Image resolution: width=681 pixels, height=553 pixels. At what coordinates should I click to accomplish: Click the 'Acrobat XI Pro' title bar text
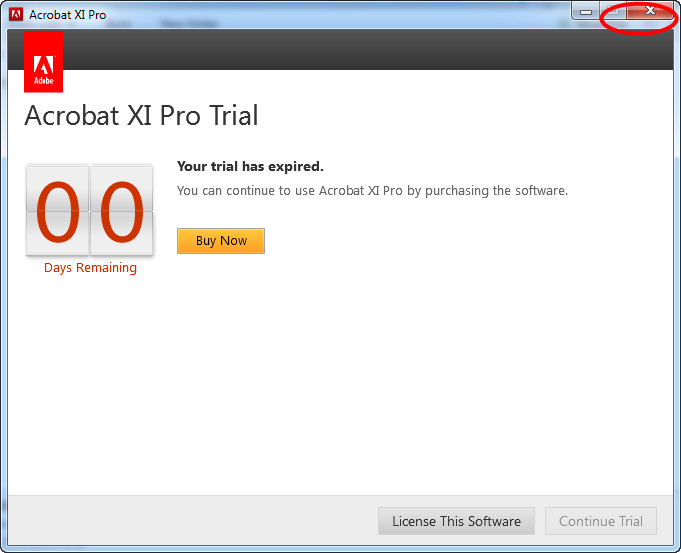[x=68, y=15]
